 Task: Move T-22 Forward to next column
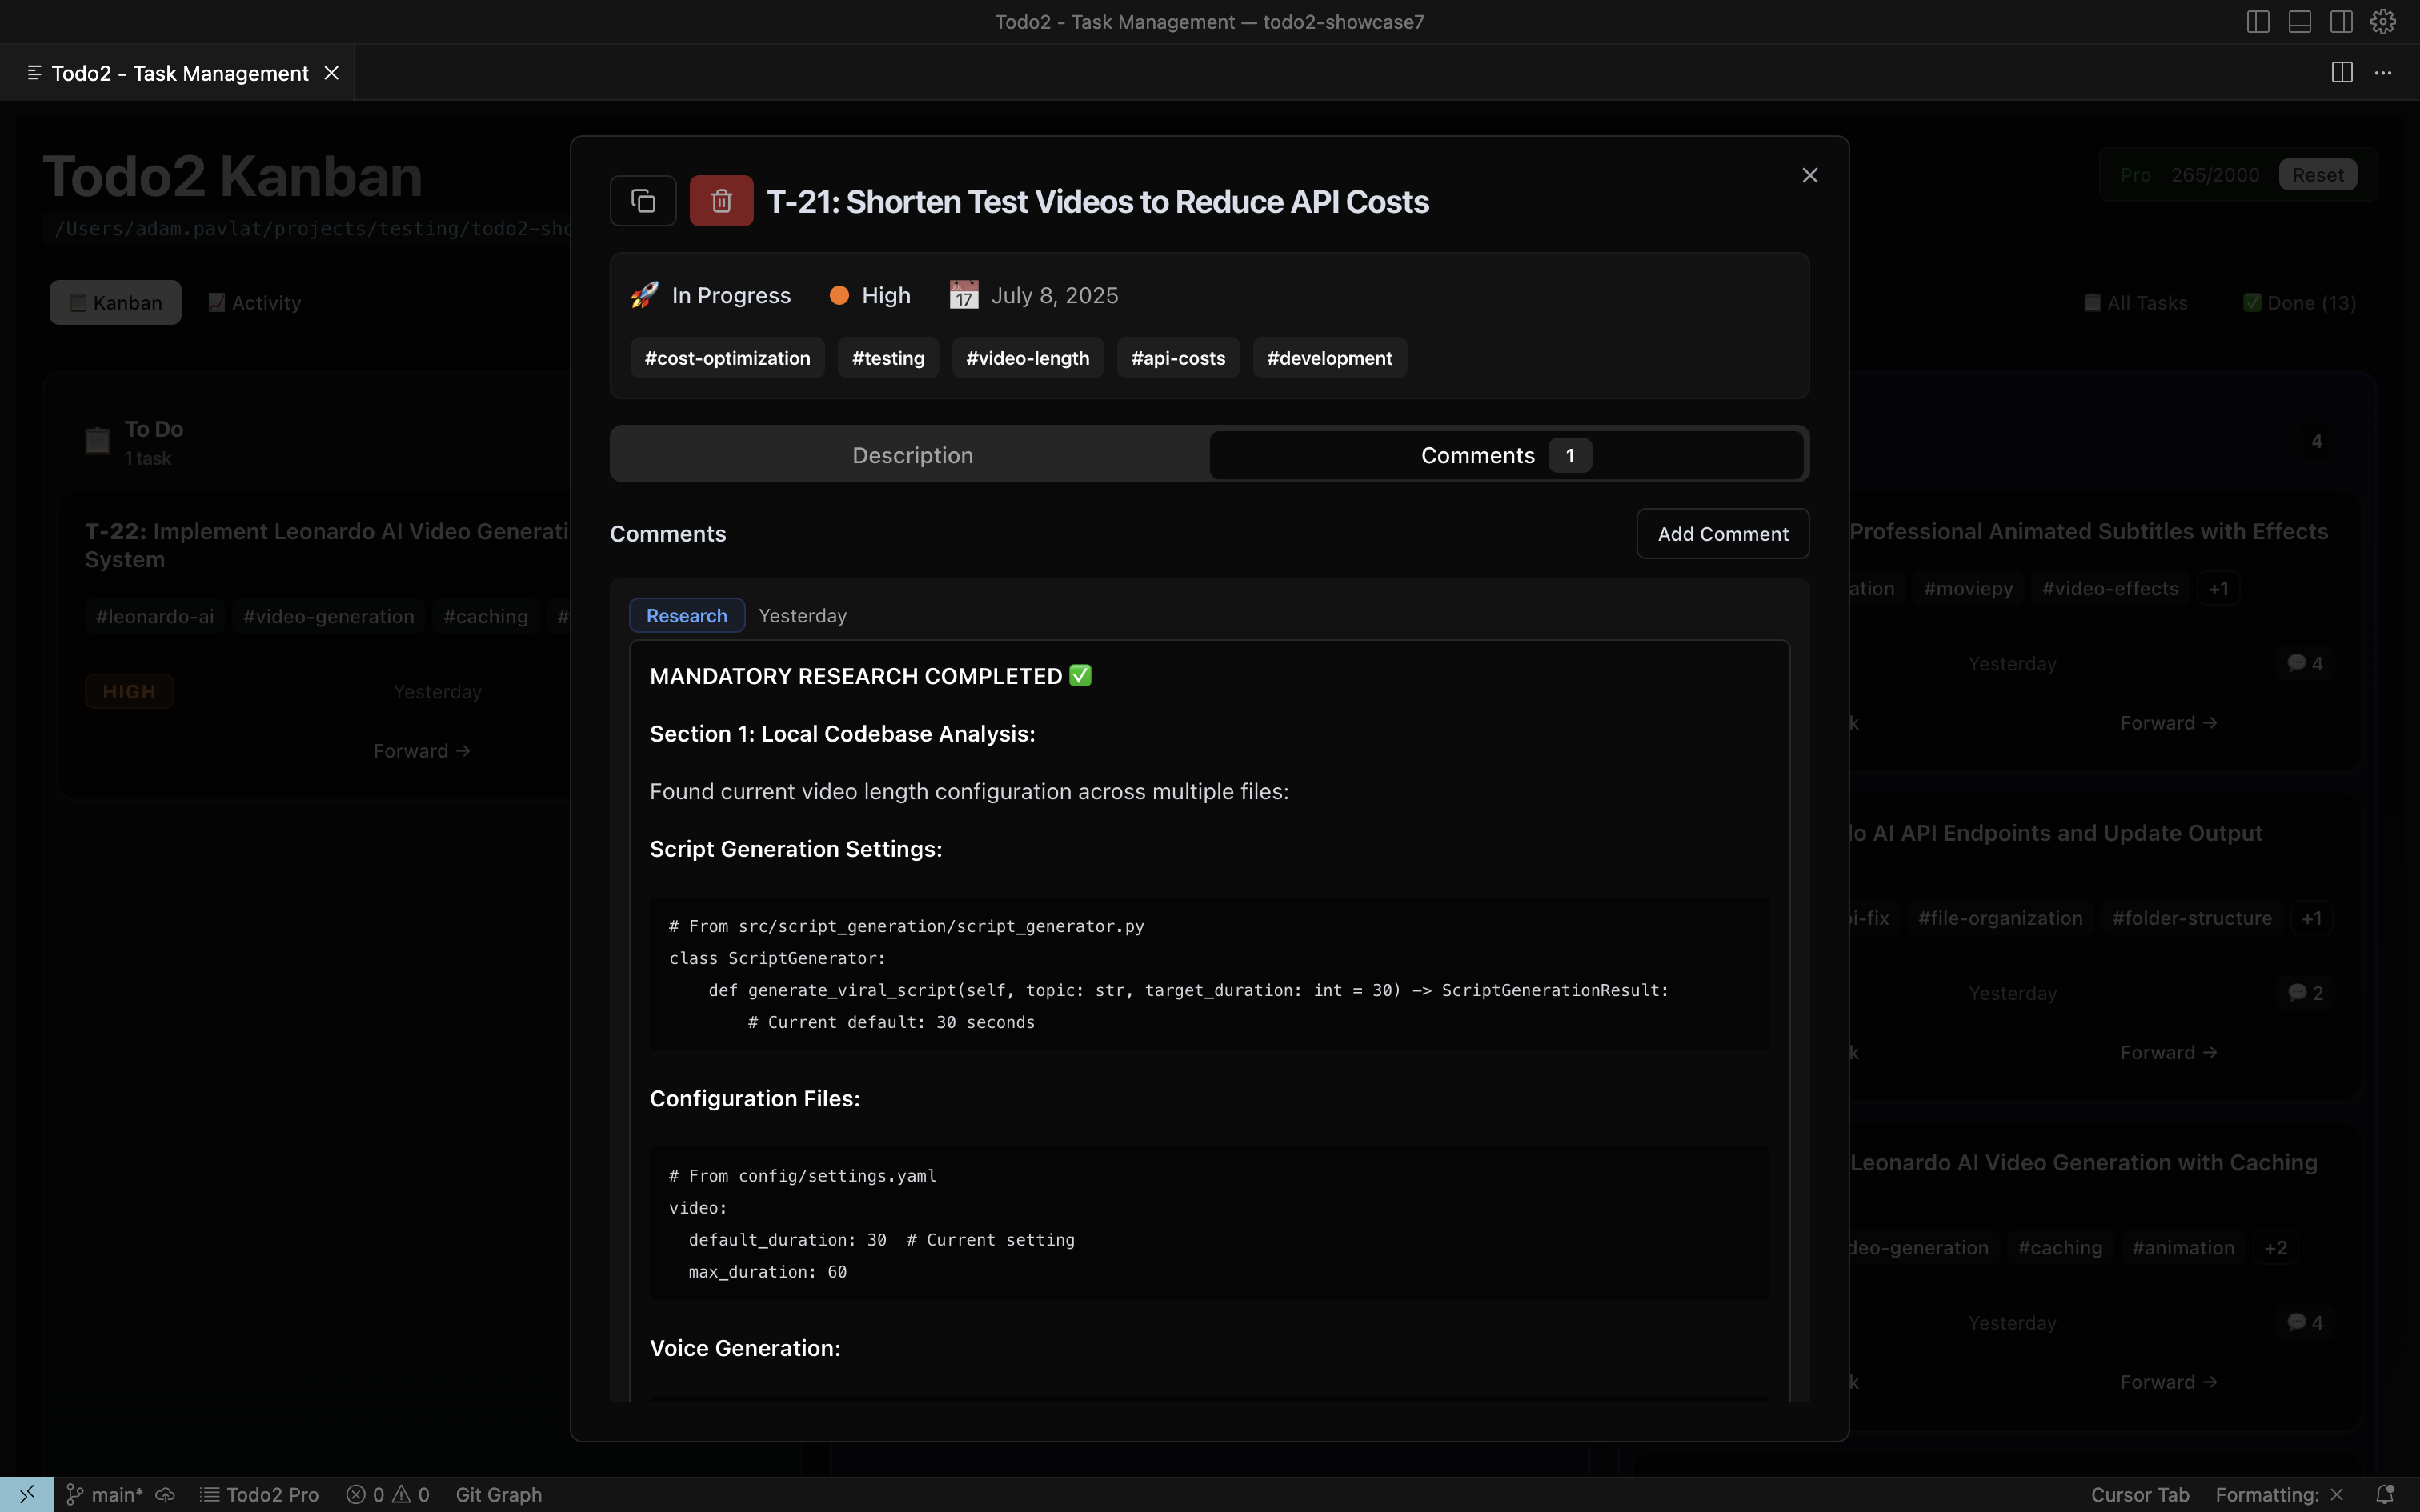pyautogui.click(x=421, y=750)
